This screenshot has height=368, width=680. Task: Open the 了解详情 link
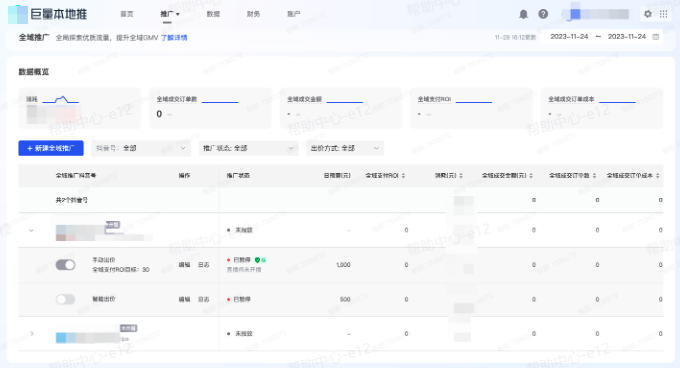(174, 38)
